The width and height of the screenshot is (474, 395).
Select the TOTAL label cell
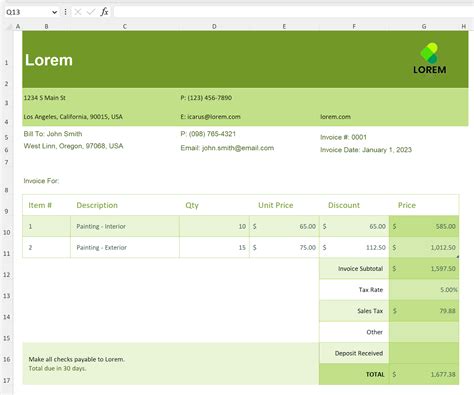pos(354,374)
